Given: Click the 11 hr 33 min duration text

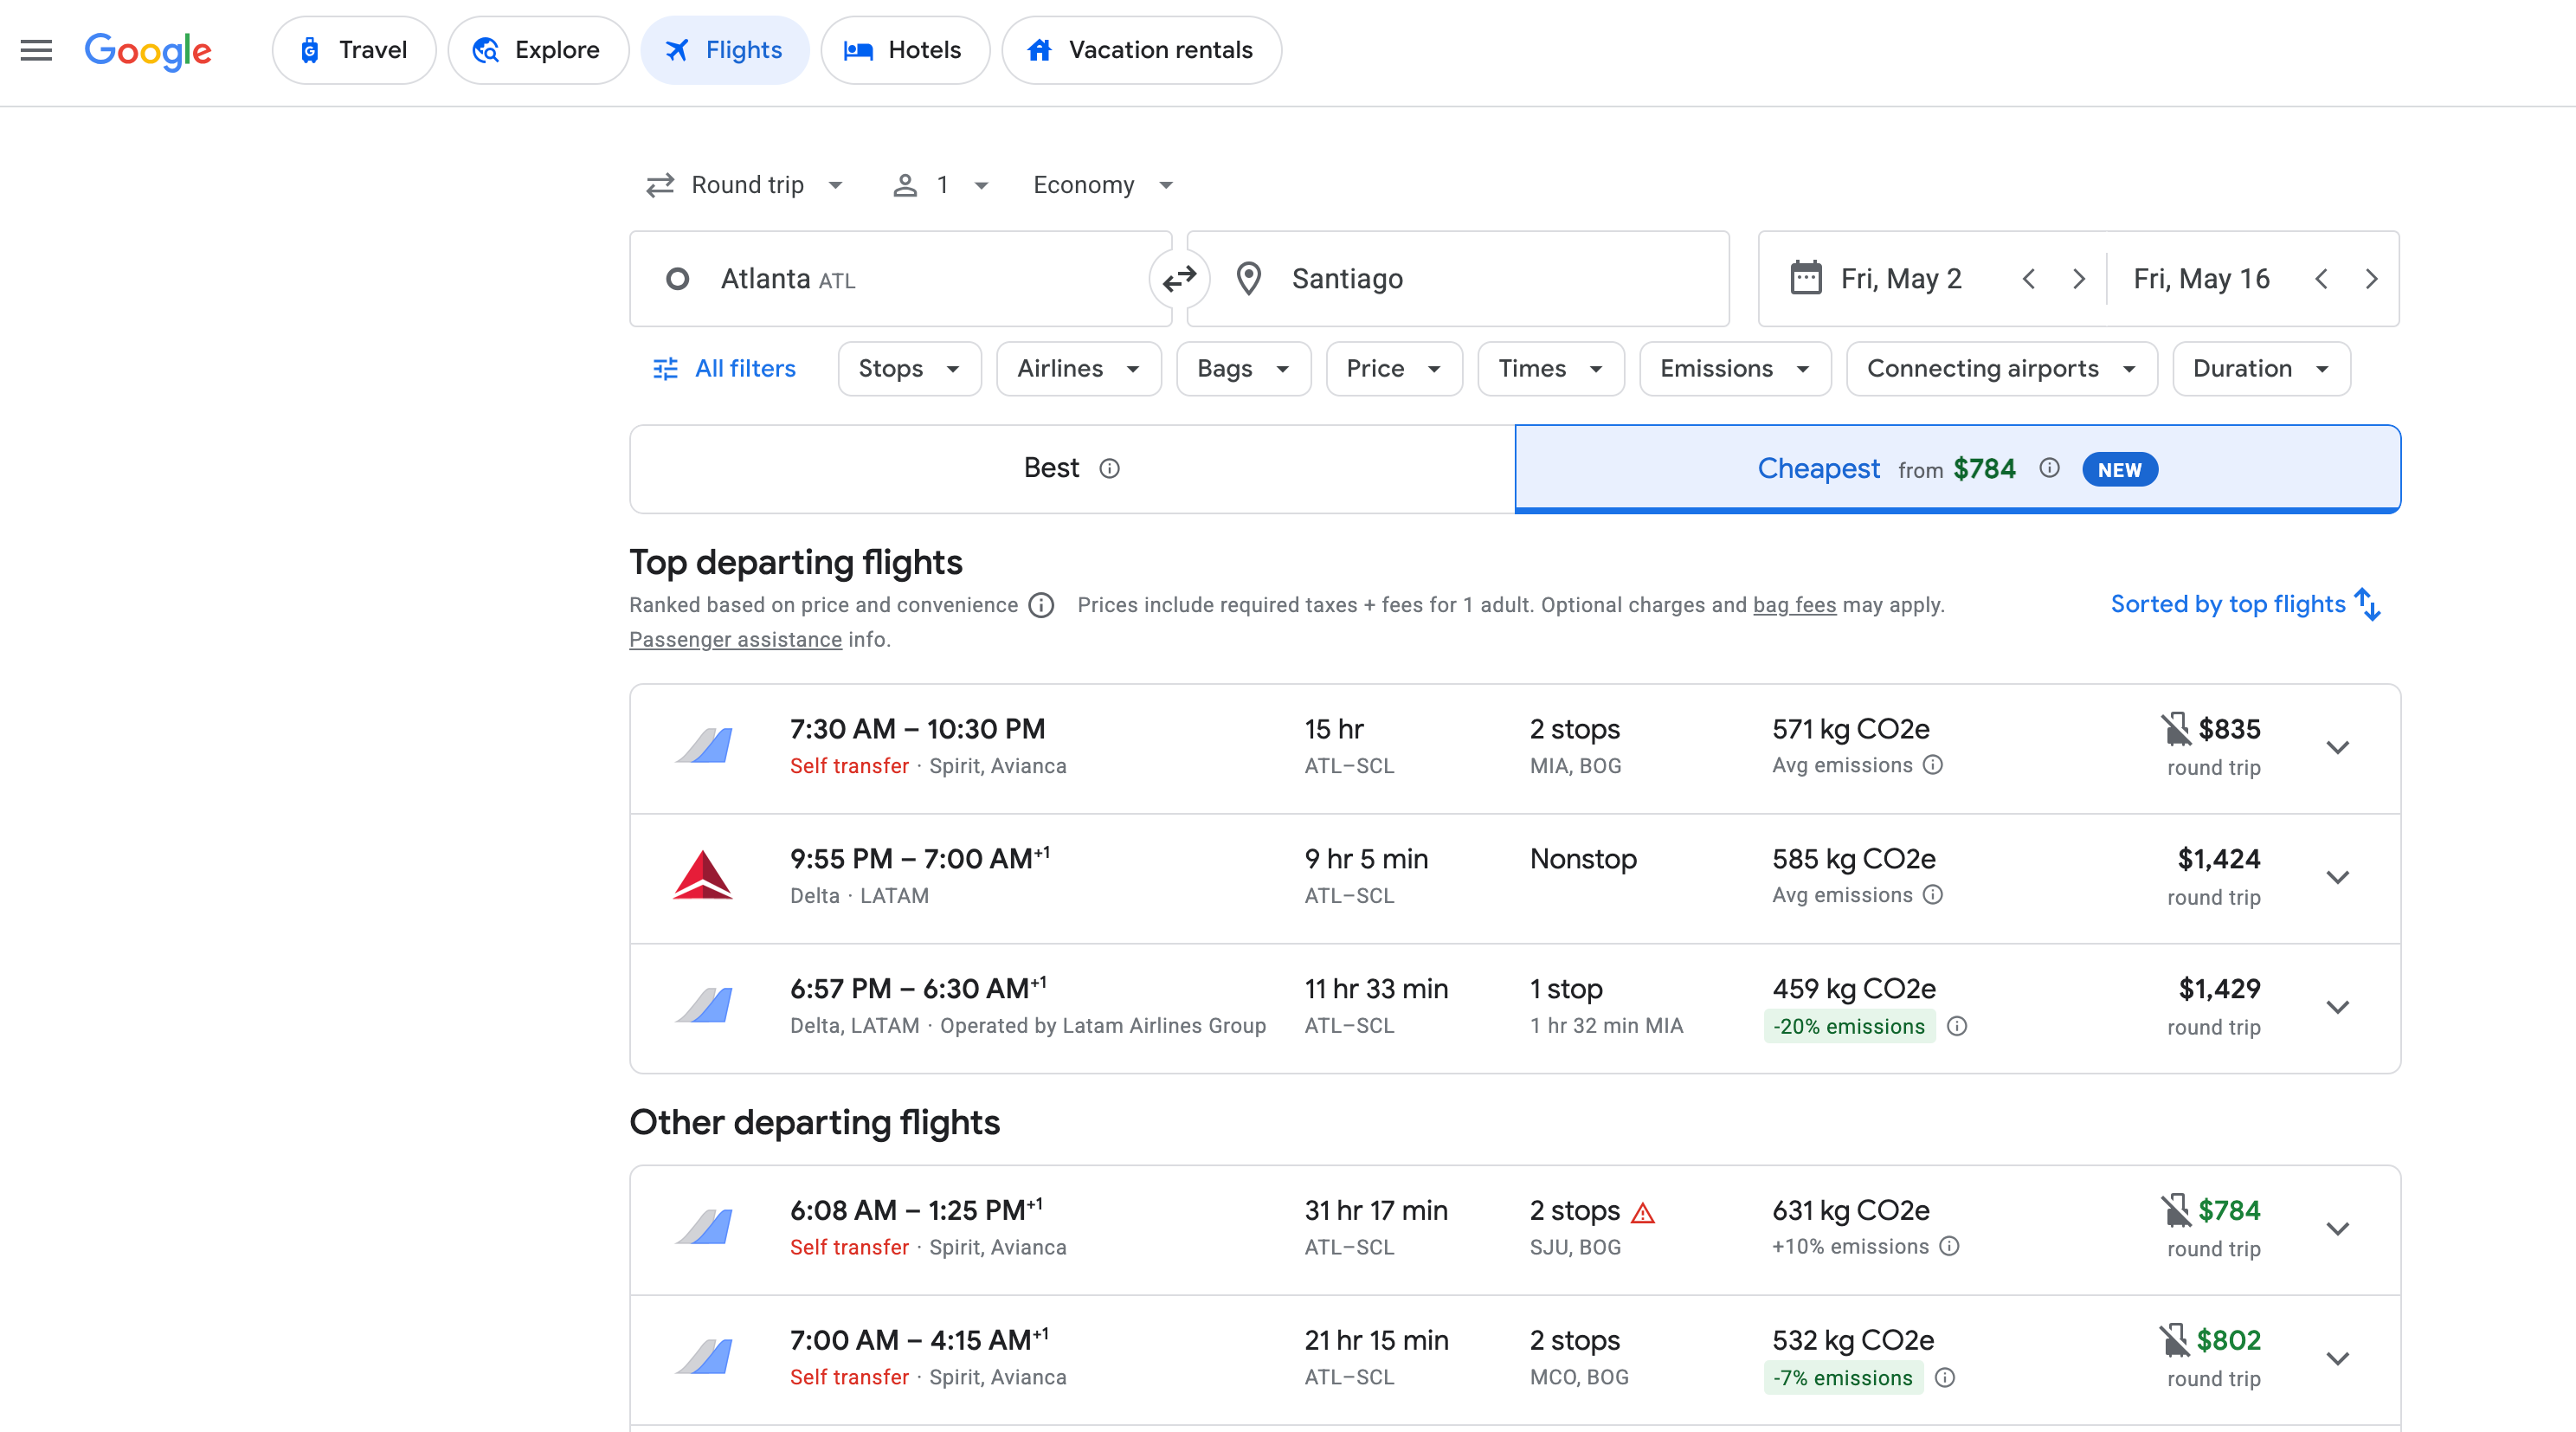Looking at the screenshot, I should pos(1376,989).
